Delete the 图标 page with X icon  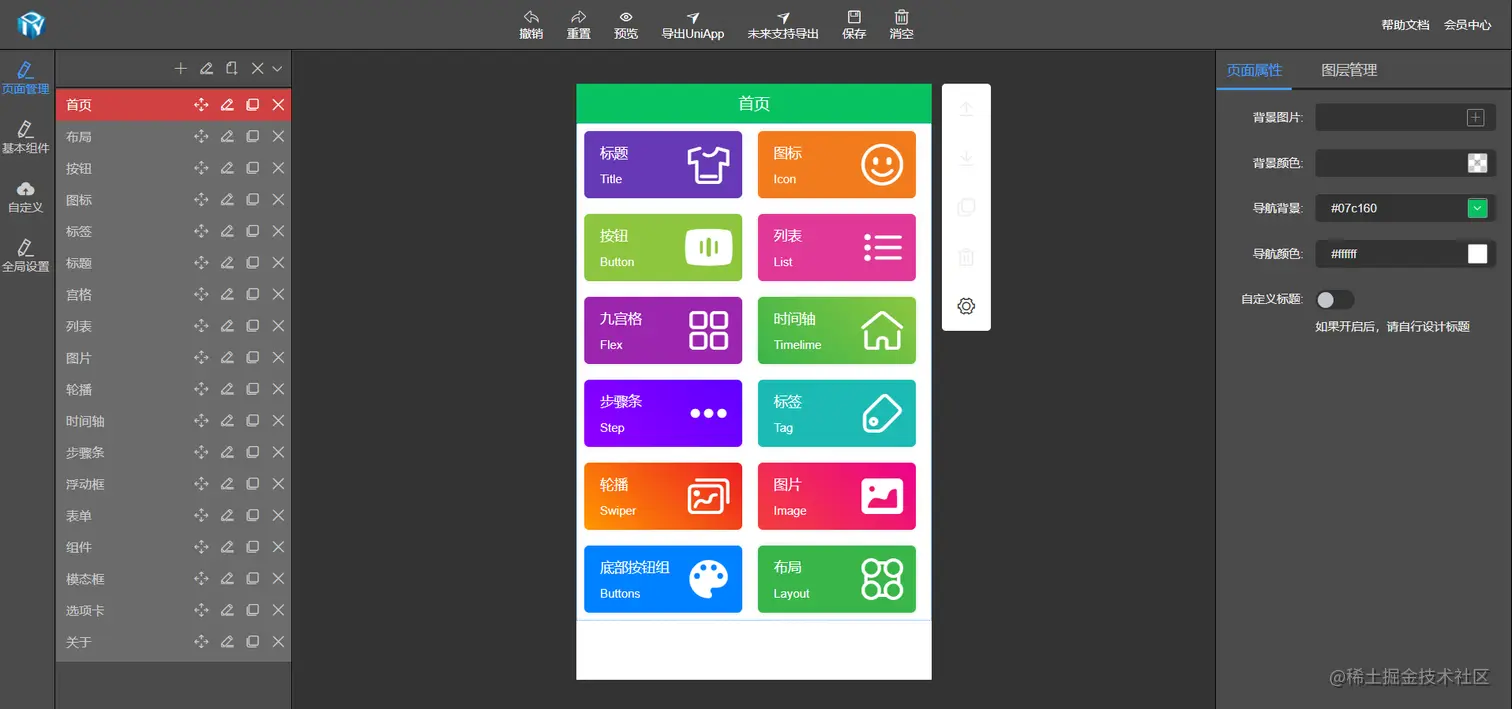[279, 200]
